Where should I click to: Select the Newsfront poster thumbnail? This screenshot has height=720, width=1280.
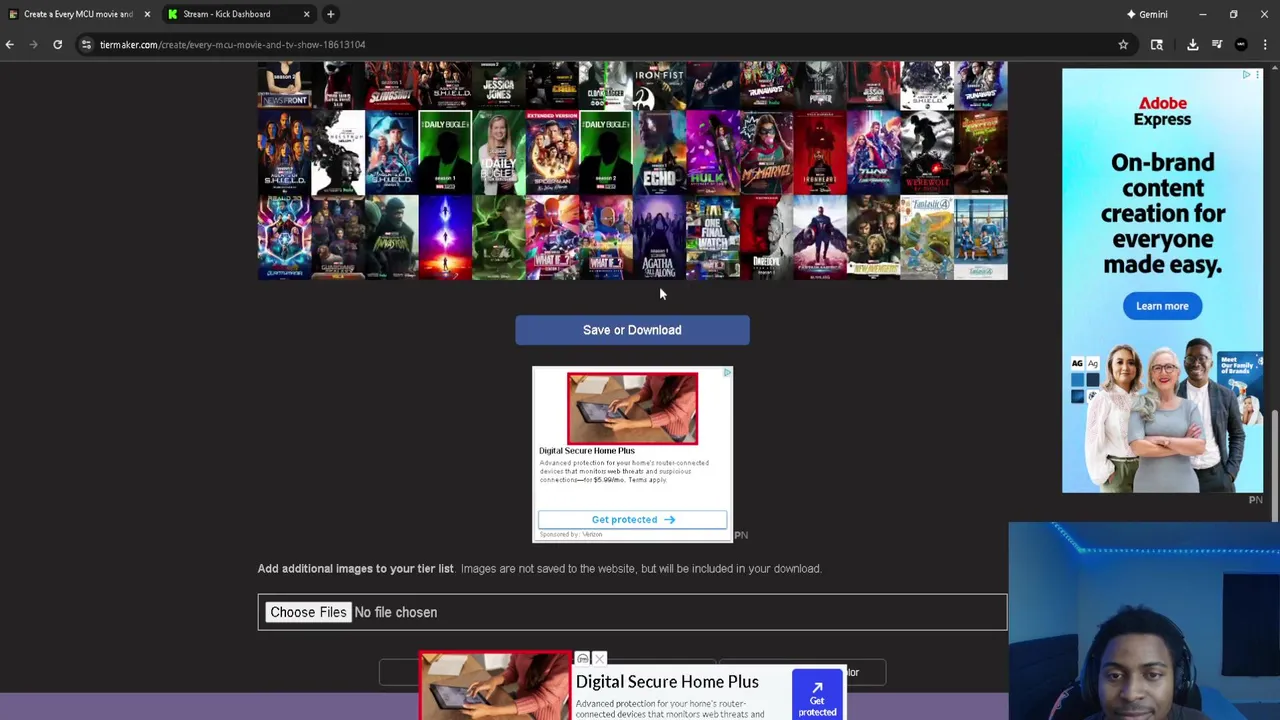[284, 85]
